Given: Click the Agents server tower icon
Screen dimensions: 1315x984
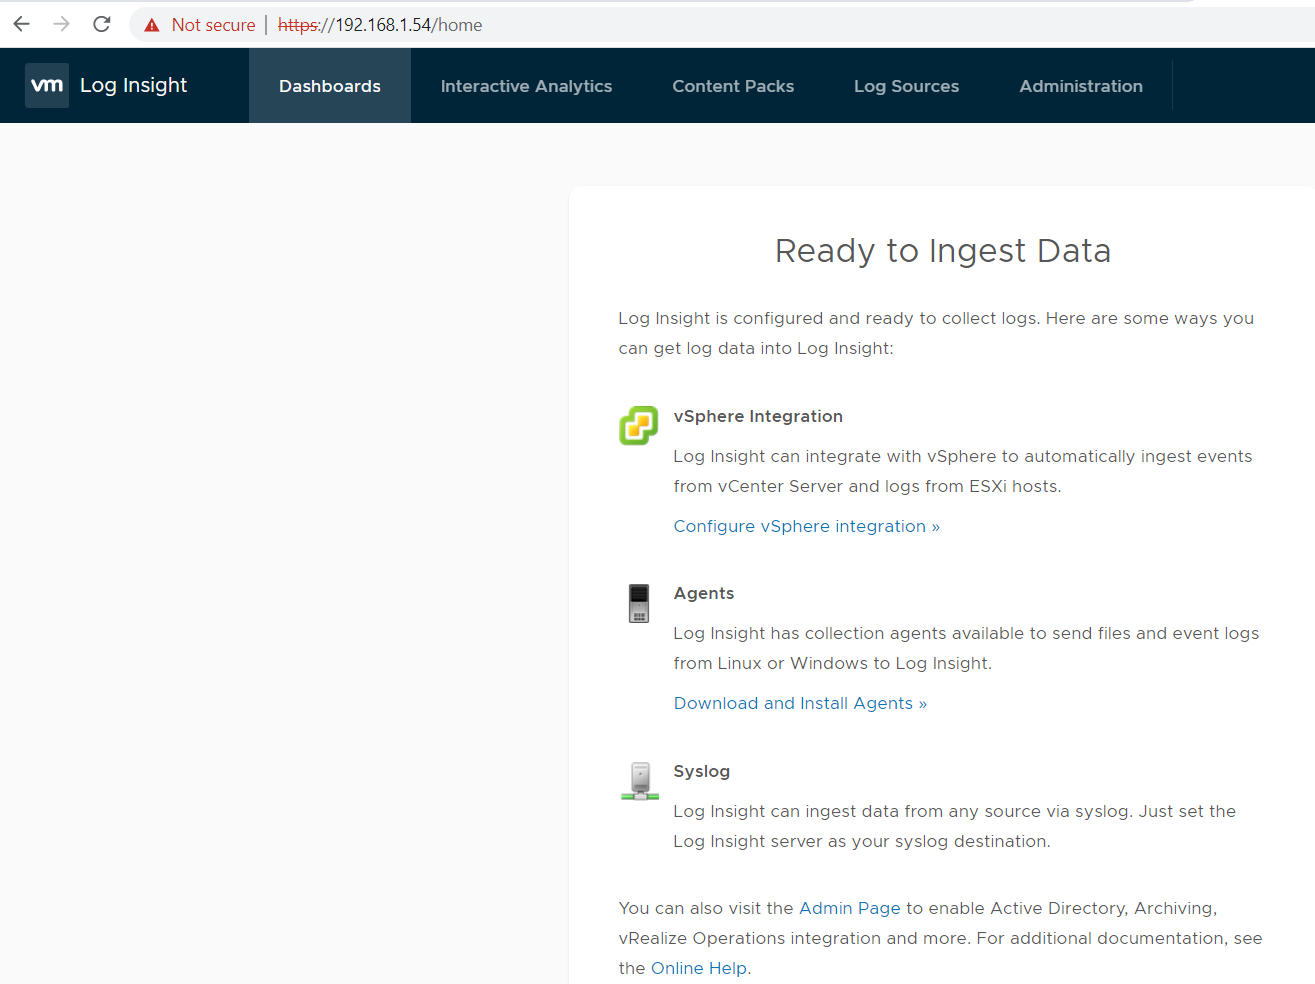Looking at the screenshot, I should click(x=639, y=603).
